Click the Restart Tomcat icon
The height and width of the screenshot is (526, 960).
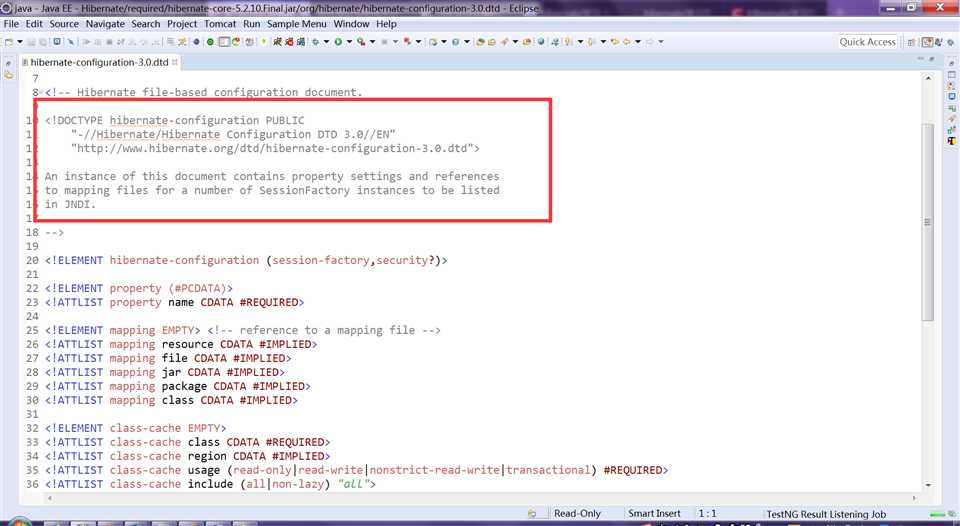300,42
